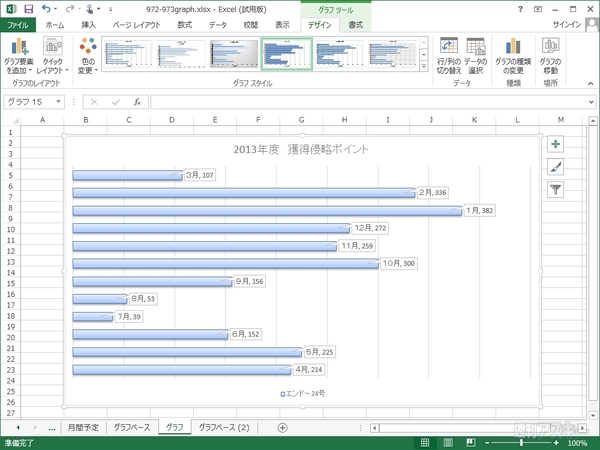Viewport: 600px width, 450px height.
Task: Click the Excel help question mark
Action: click(x=520, y=9)
